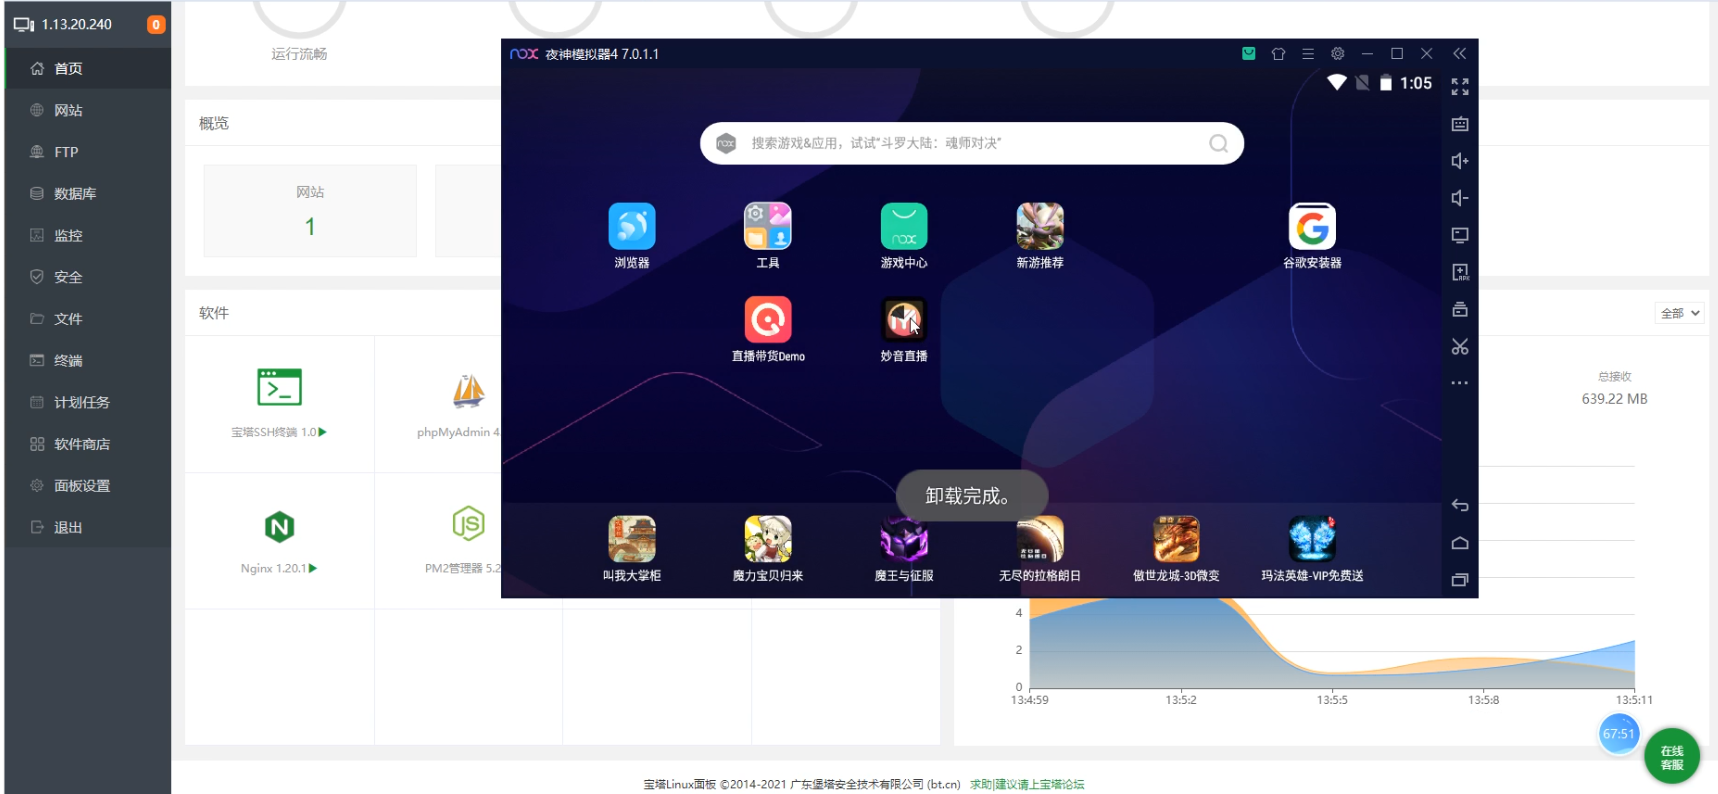Open the Nox store bag icon
The height and width of the screenshot is (794, 1718).
point(1249,54)
